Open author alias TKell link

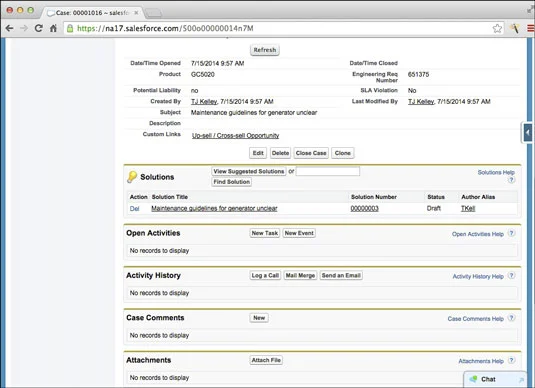(468, 208)
